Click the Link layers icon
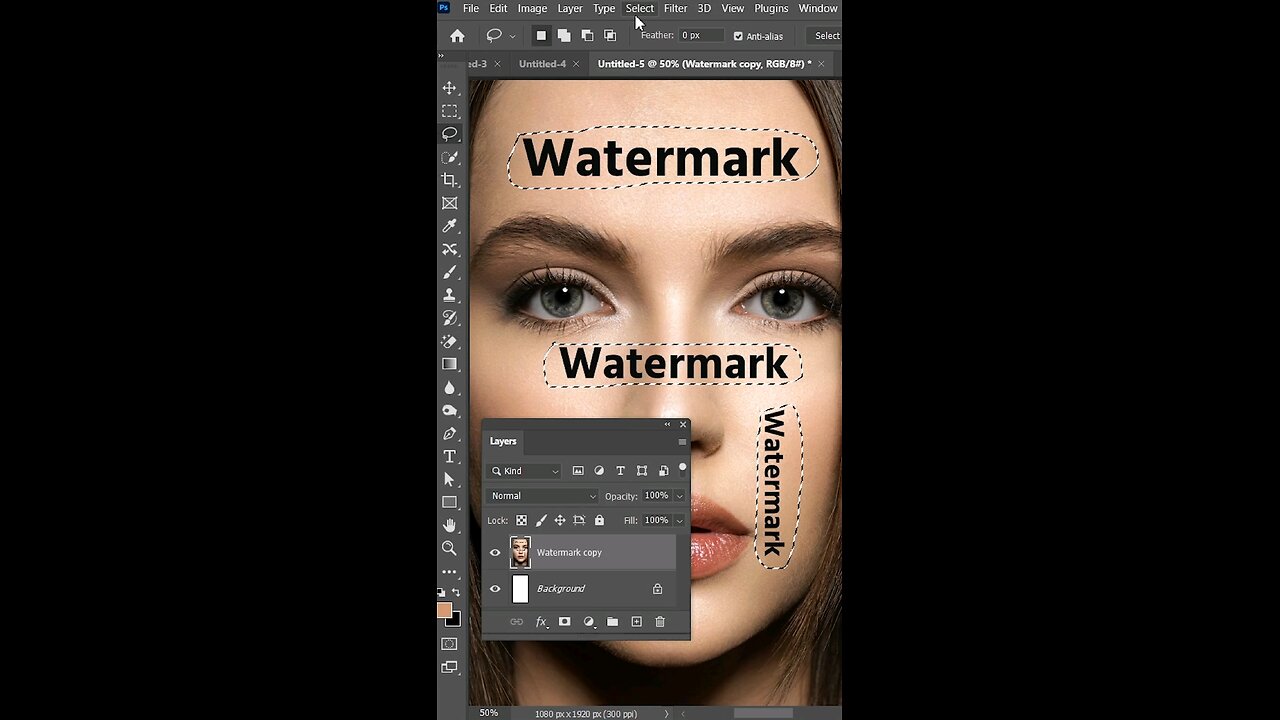 (x=517, y=622)
